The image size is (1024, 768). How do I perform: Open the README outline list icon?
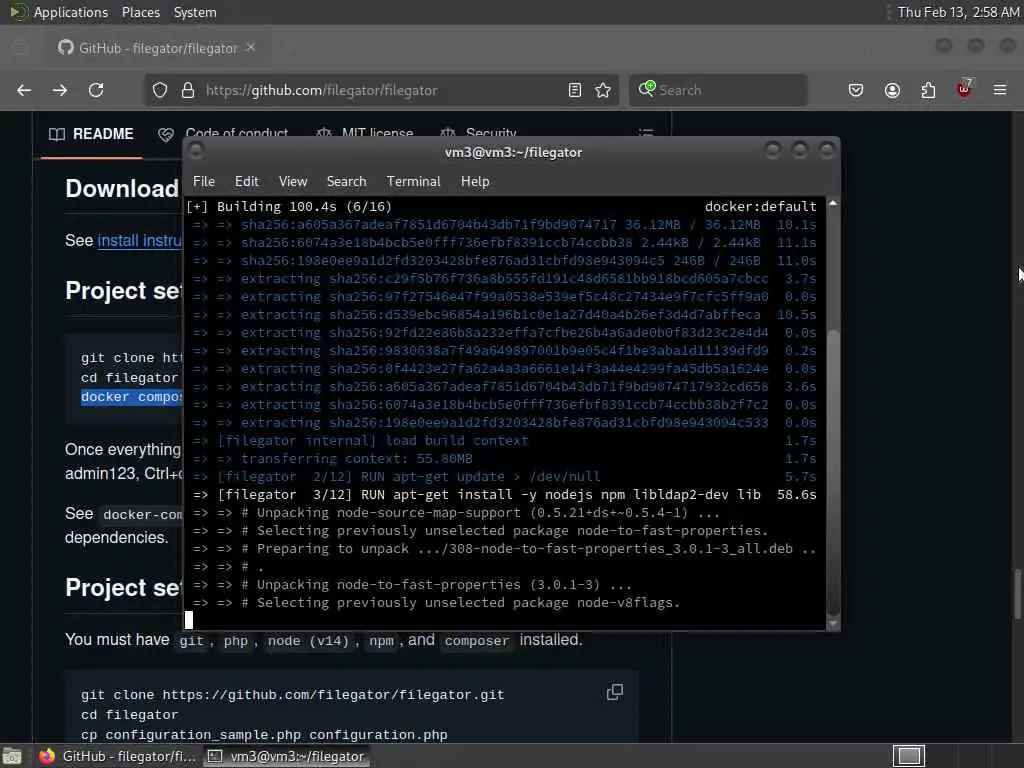pyautogui.click(x=646, y=133)
